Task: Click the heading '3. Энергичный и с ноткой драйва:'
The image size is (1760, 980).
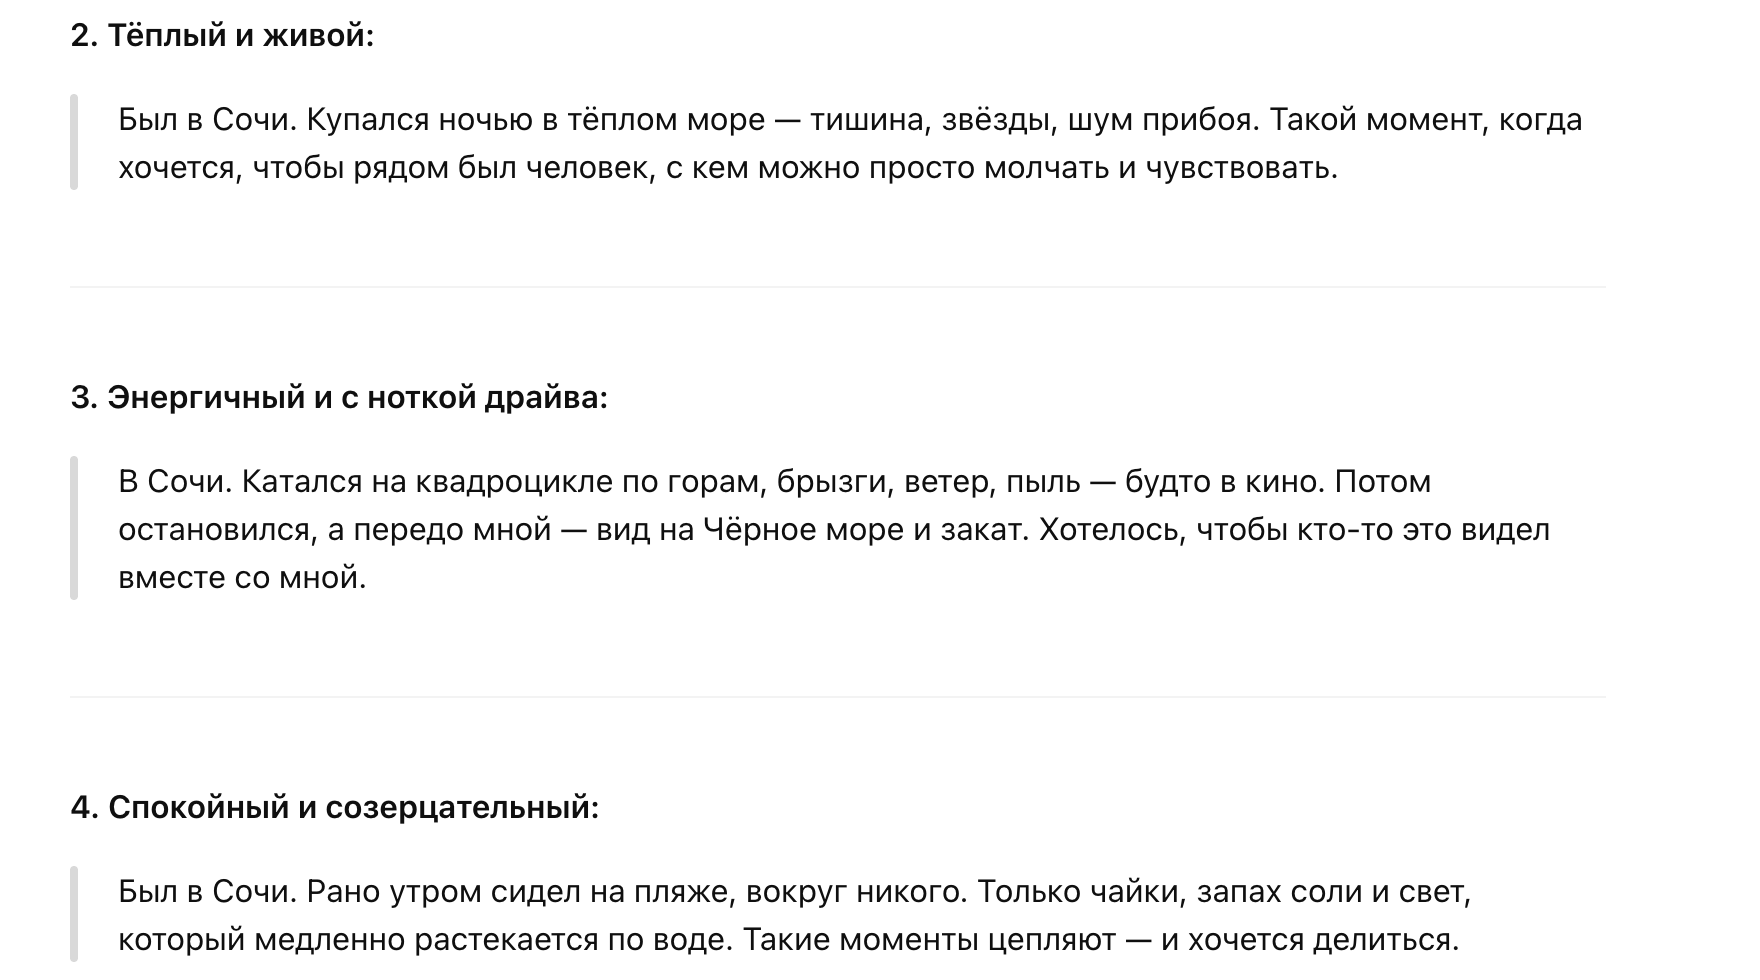Action: pyautogui.click(x=339, y=398)
